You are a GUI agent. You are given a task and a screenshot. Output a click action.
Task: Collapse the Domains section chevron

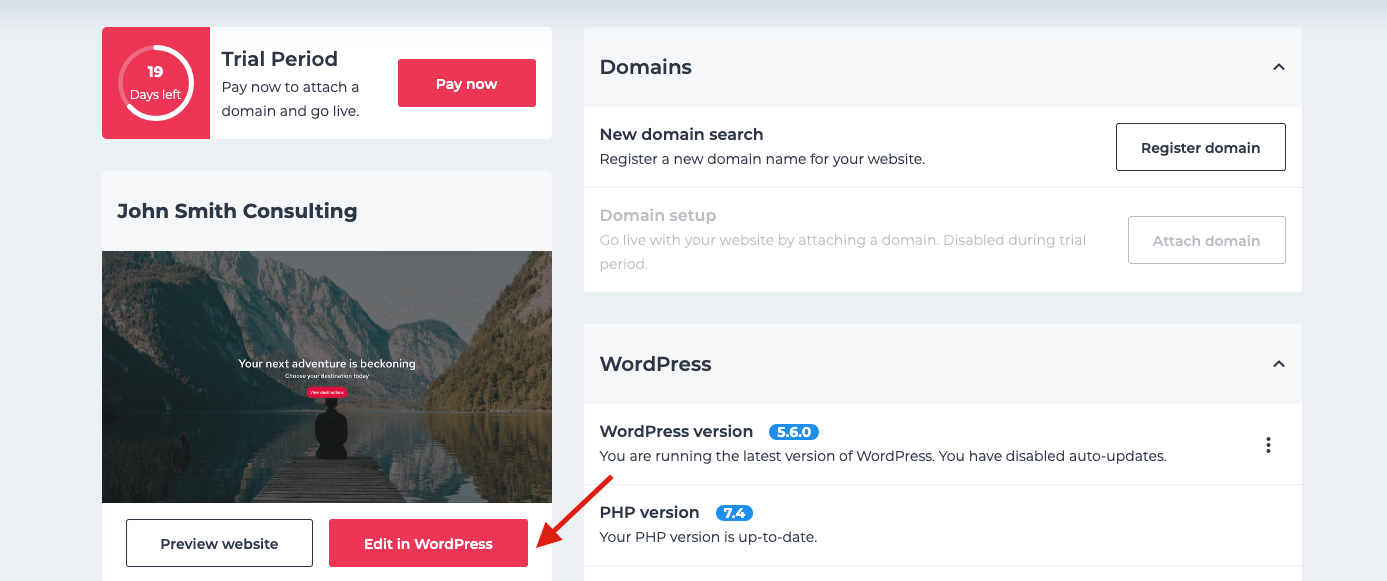(x=1278, y=67)
